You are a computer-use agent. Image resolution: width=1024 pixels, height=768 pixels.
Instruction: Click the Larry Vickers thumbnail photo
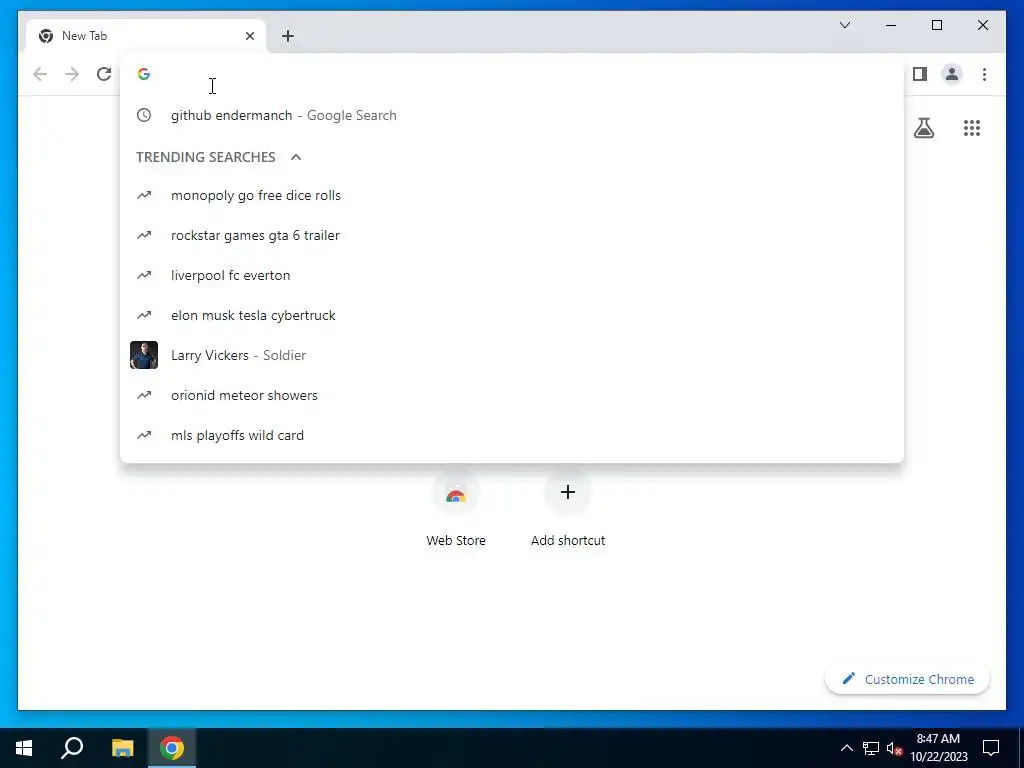[144, 355]
